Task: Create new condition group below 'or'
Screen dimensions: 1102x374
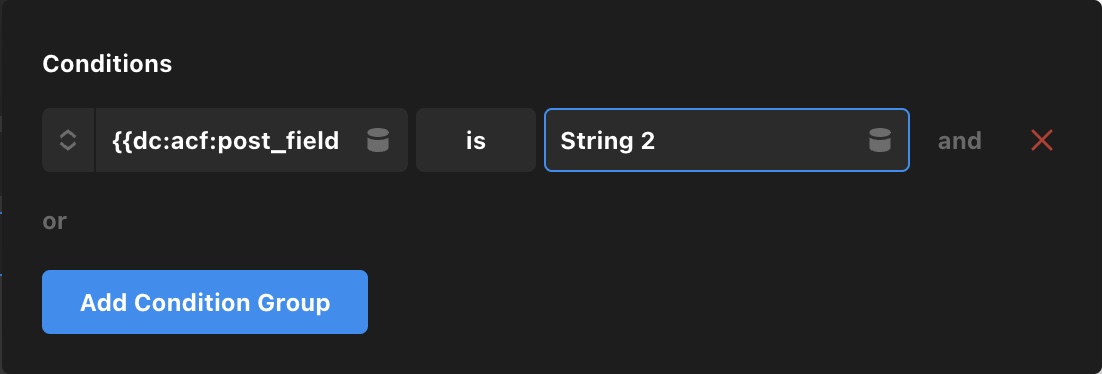Action: 205,302
